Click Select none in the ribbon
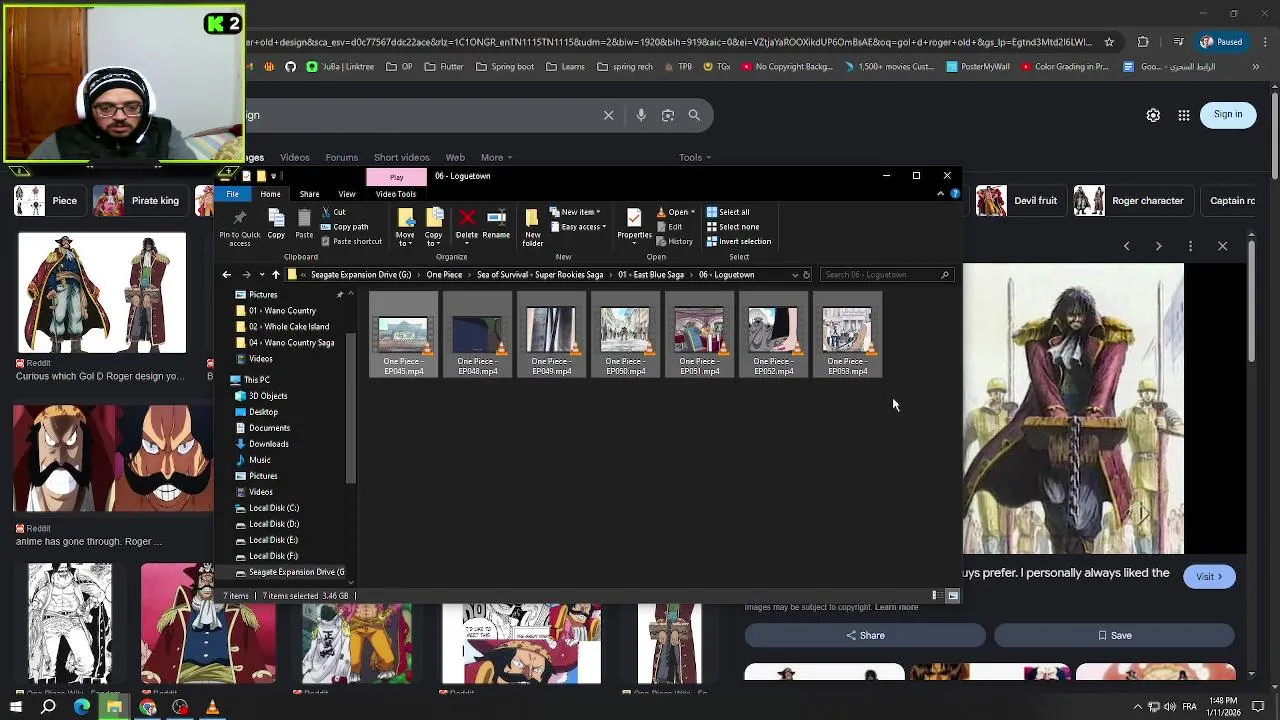This screenshot has height=720, width=1280. pos(733,227)
